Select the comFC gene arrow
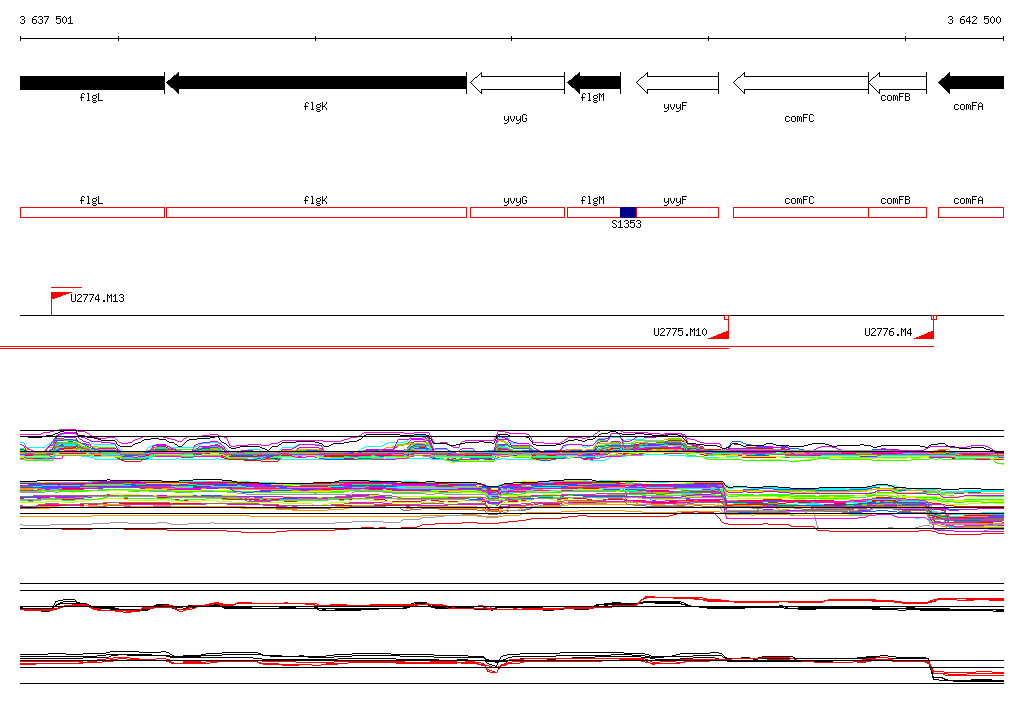The width and height of the screenshot is (1024, 714). pos(801,83)
